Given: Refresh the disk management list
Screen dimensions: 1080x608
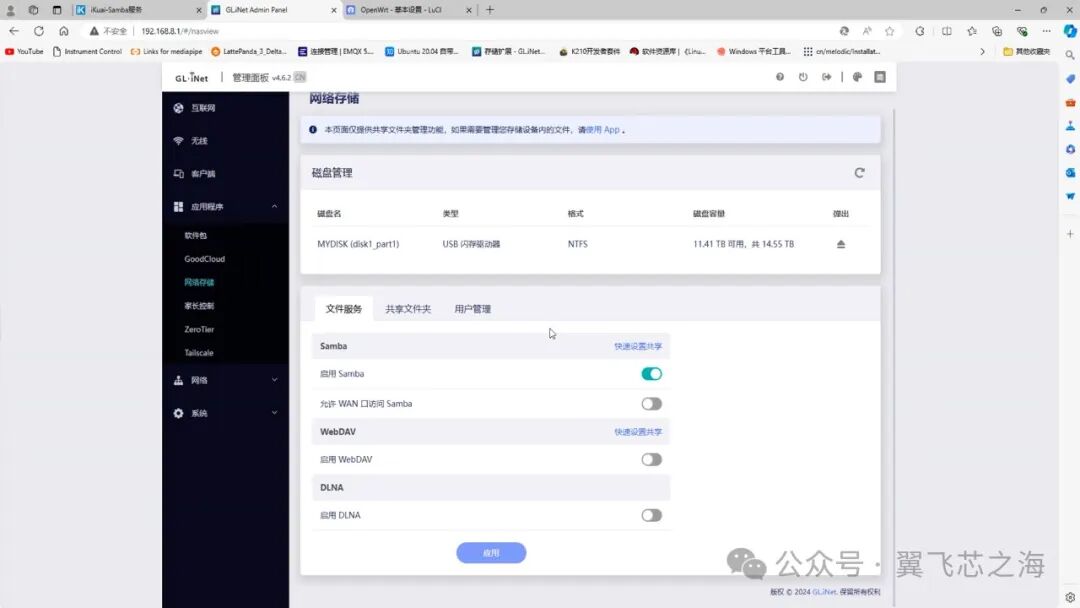Looking at the screenshot, I should pos(860,173).
